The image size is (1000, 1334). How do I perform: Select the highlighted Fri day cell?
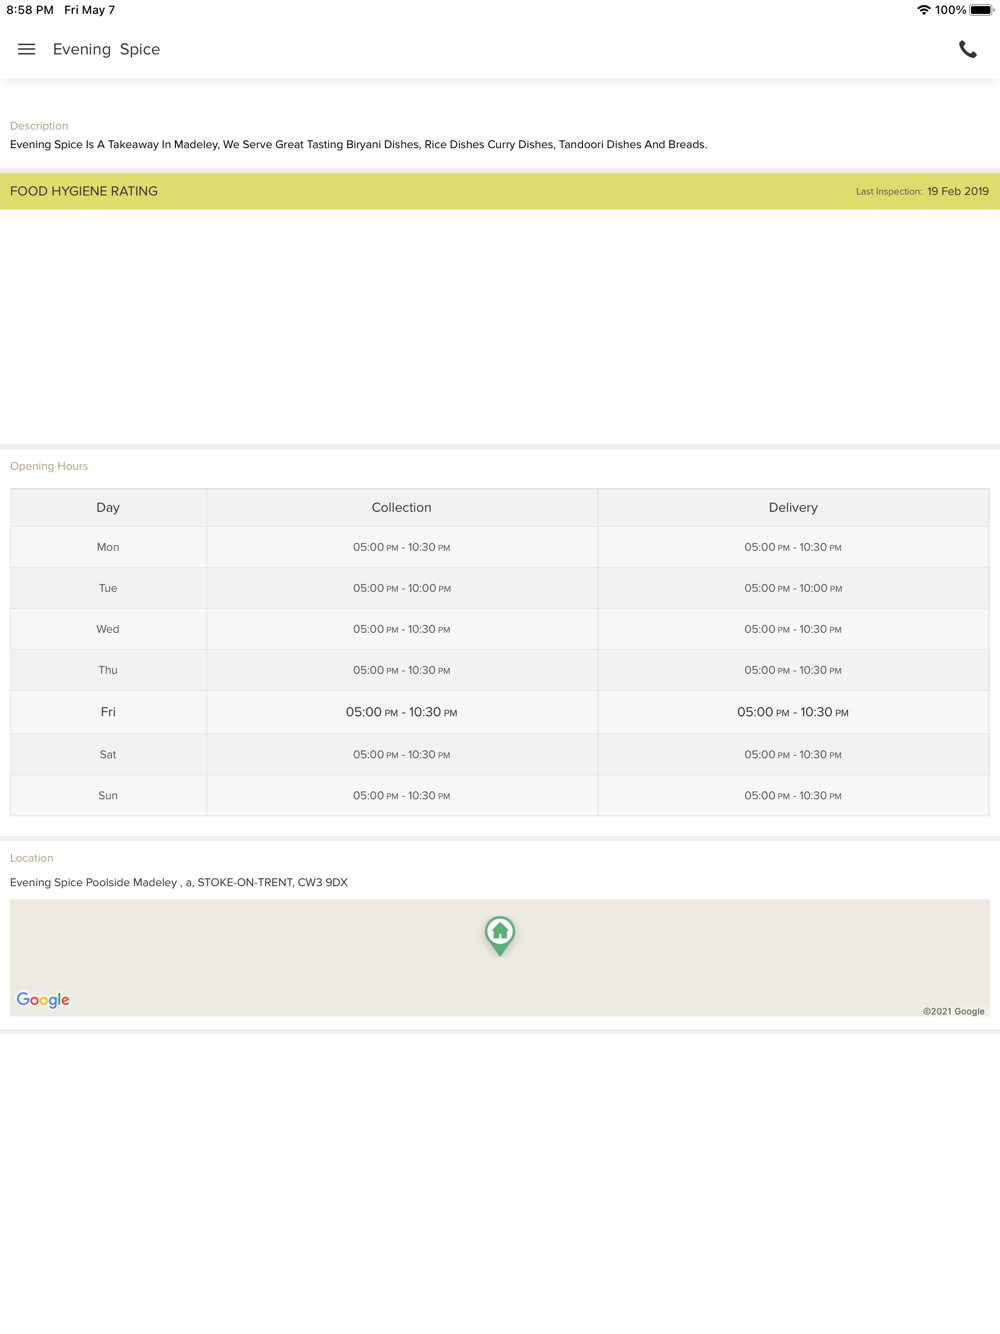click(x=108, y=712)
